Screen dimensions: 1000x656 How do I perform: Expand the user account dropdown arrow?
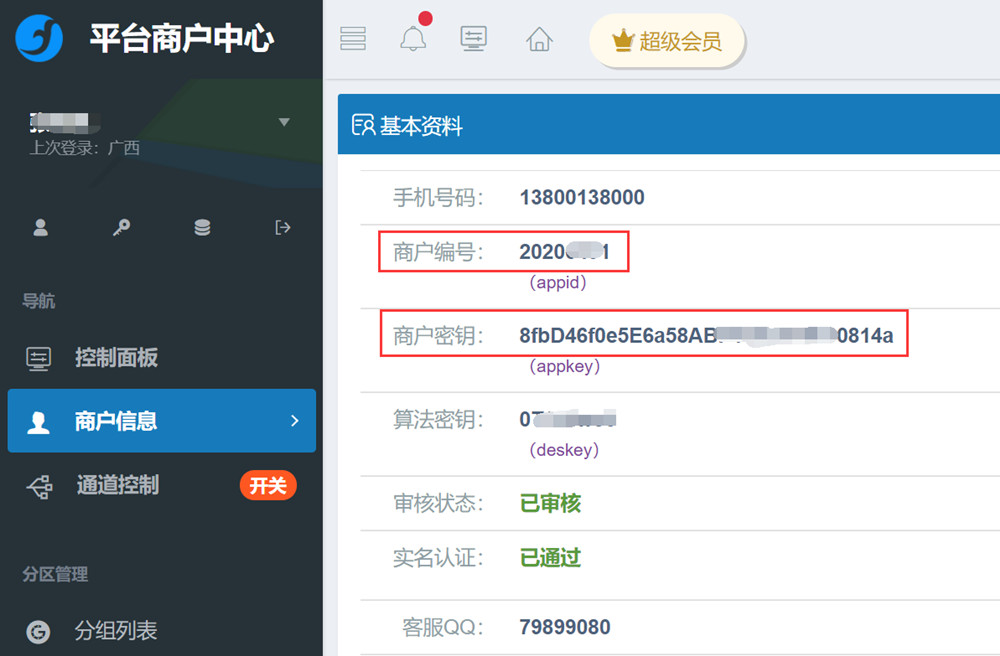[284, 122]
